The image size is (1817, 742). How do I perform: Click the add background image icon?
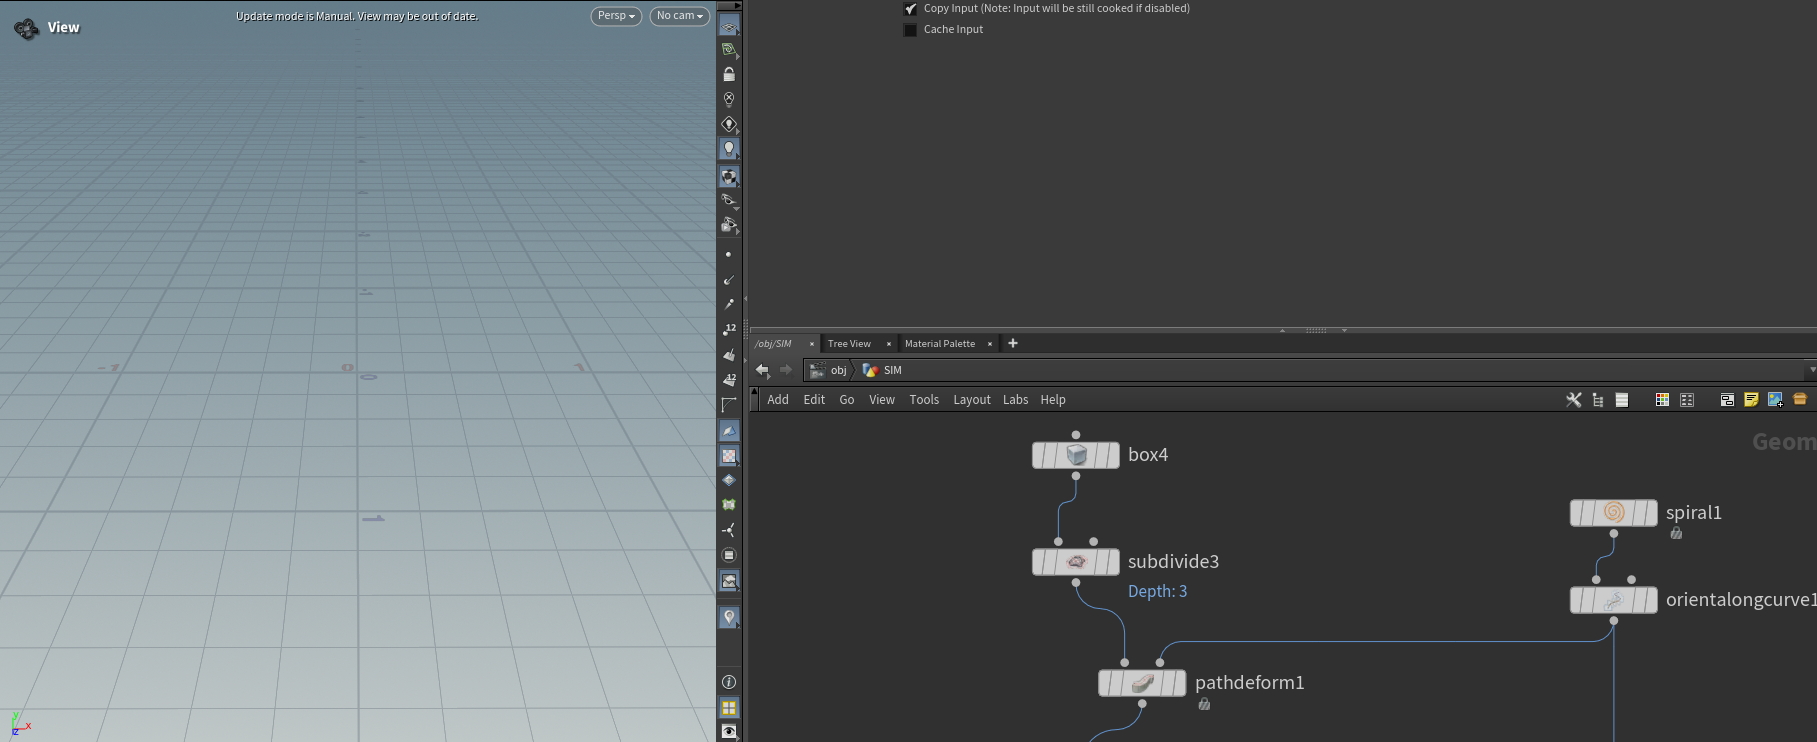click(x=1775, y=400)
